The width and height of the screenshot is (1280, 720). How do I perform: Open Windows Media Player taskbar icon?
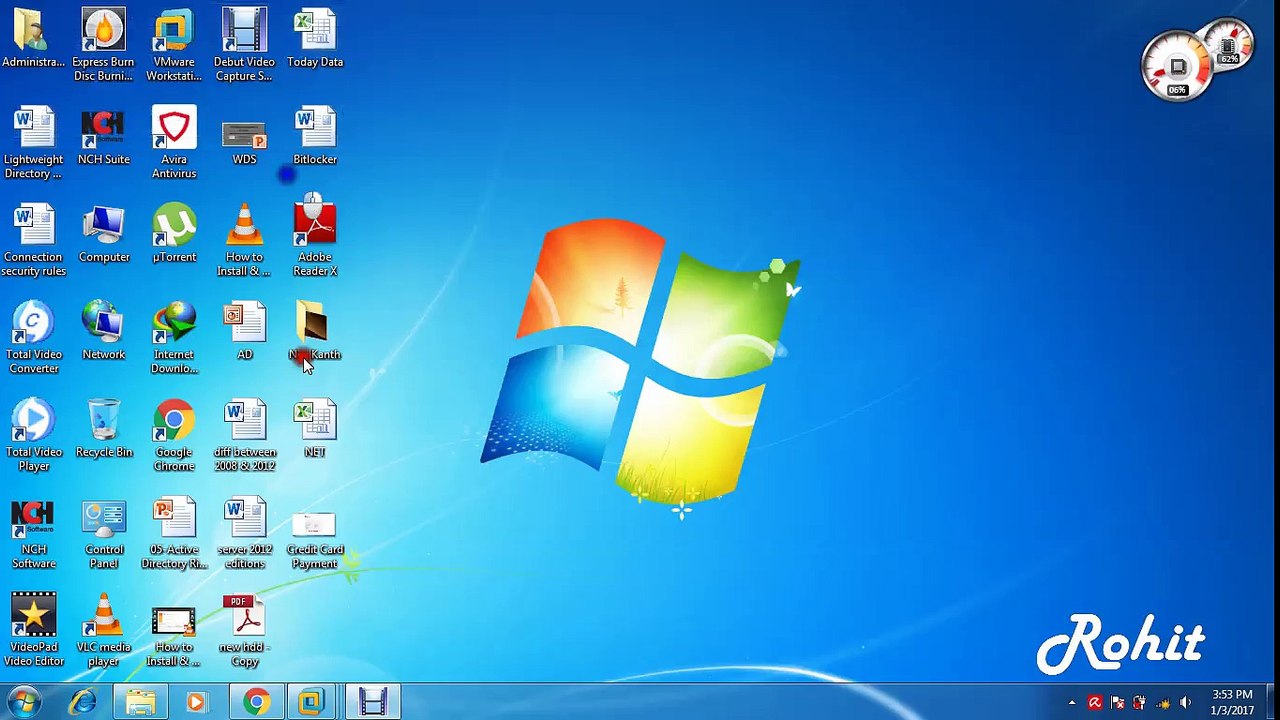(x=196, y=702)
